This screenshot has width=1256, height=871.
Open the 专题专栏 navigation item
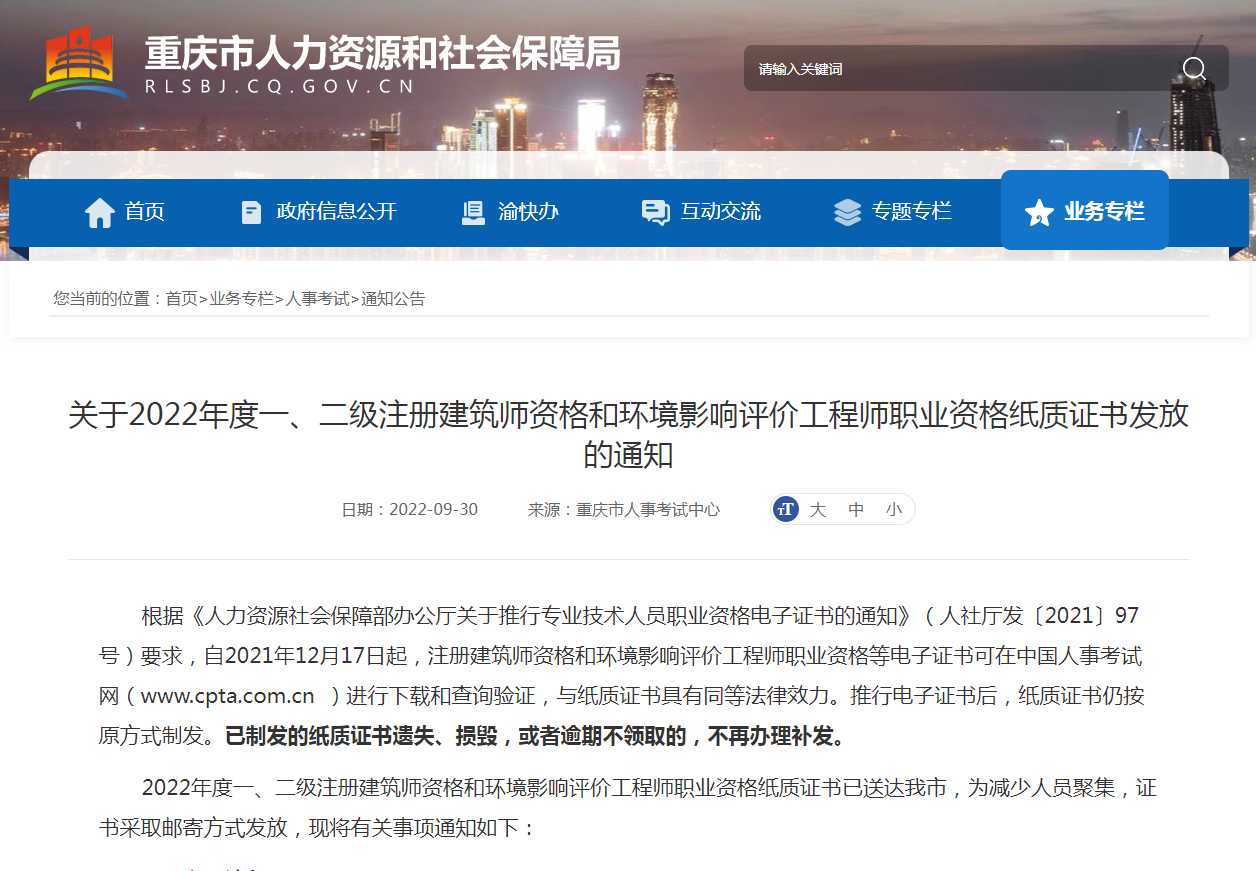[911, 212]
